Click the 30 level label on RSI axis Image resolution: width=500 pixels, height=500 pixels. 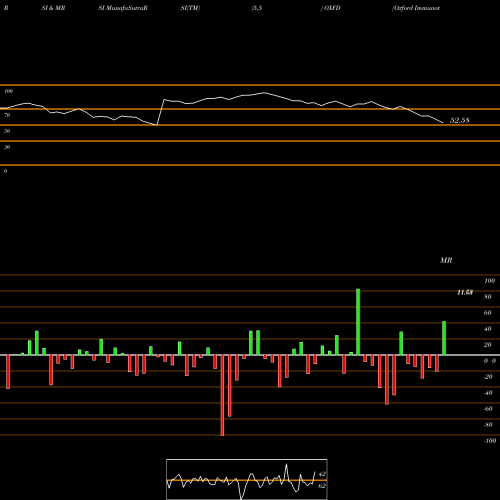pos(7,147)
